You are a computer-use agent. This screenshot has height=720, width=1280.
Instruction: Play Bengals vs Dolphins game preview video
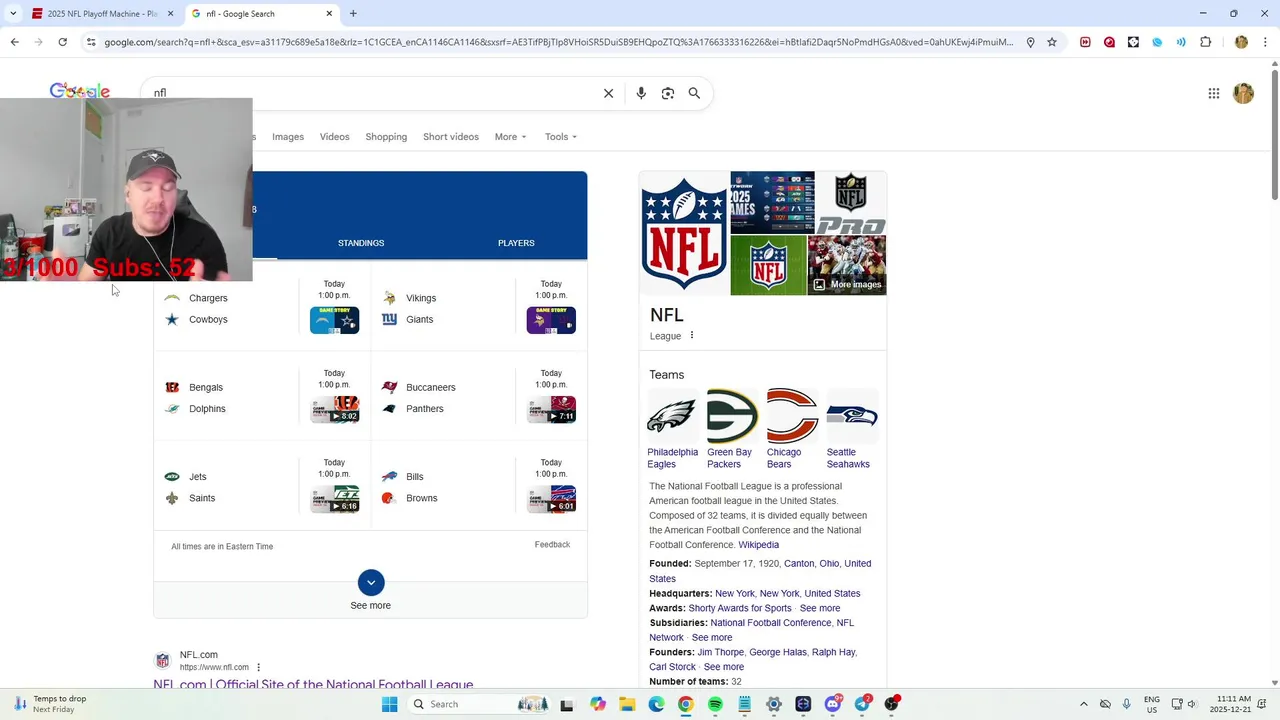click(x=335, y=409)
